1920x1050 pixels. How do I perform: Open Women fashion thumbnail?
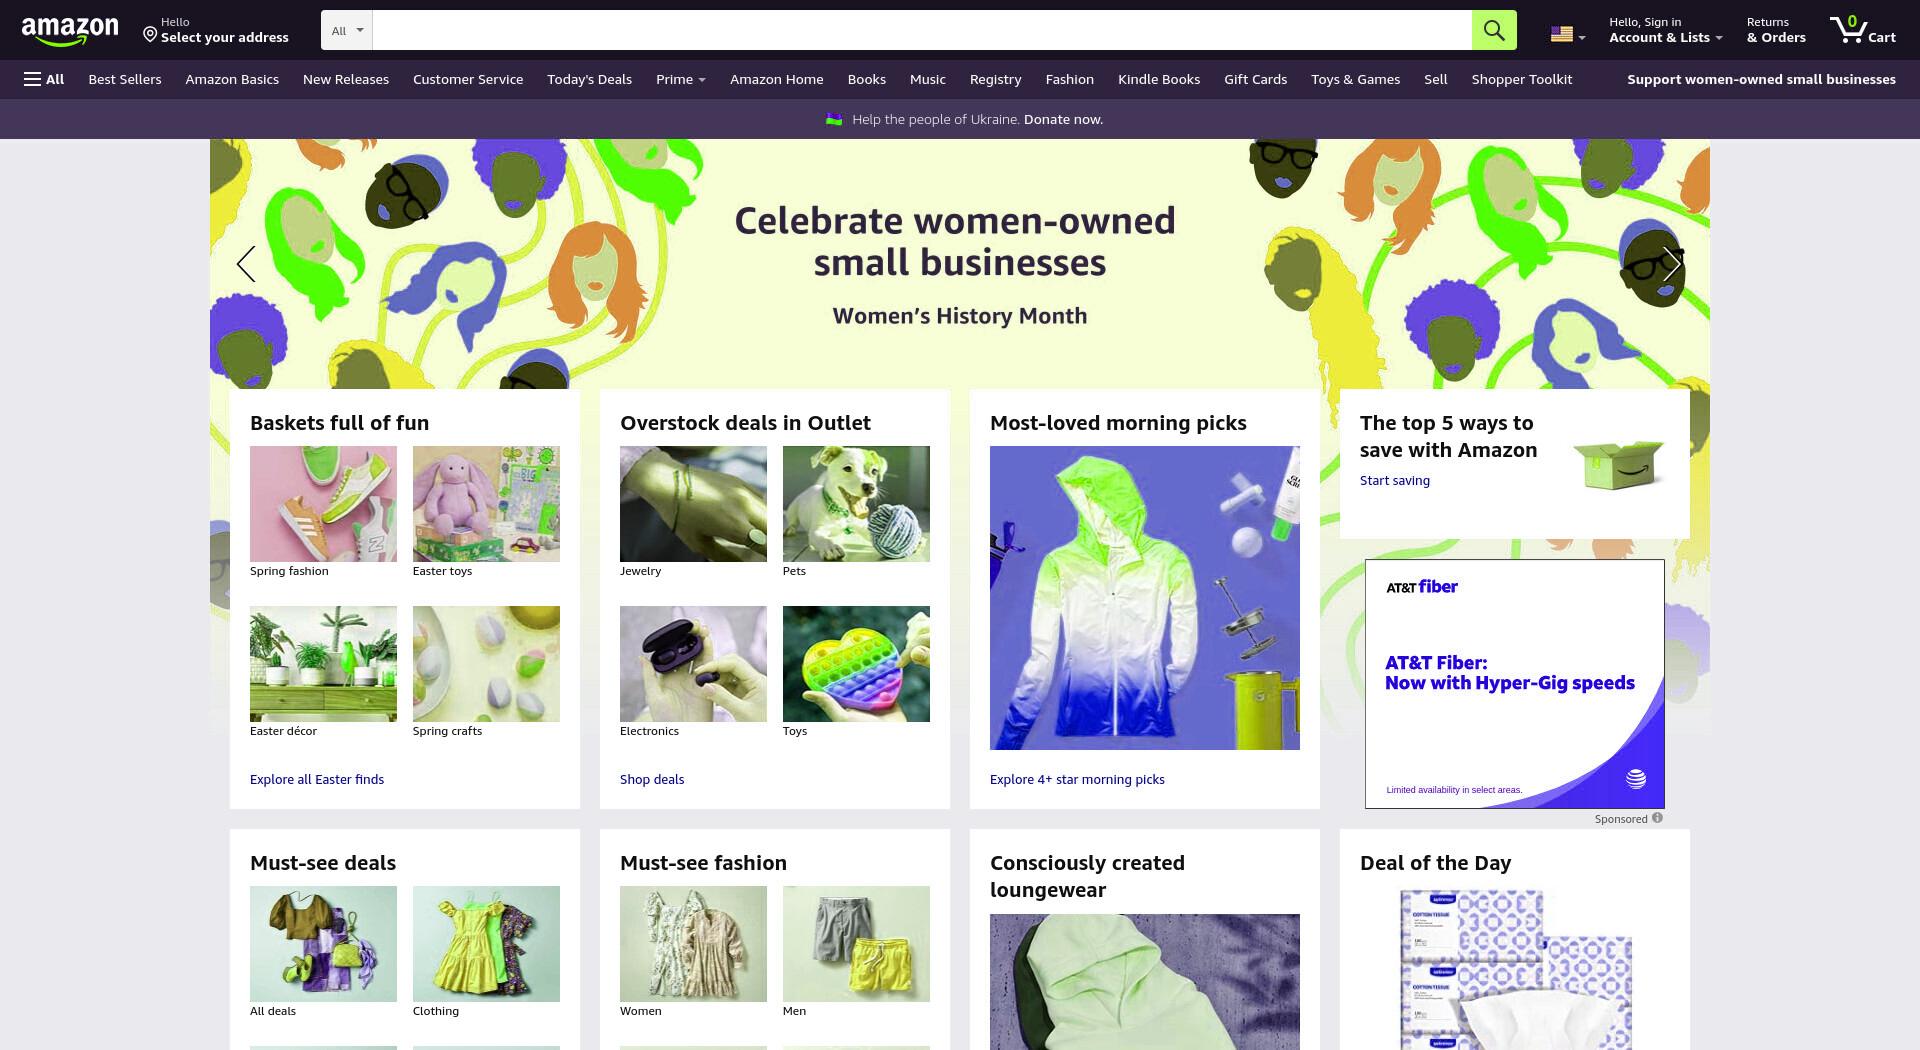(693, 944)
